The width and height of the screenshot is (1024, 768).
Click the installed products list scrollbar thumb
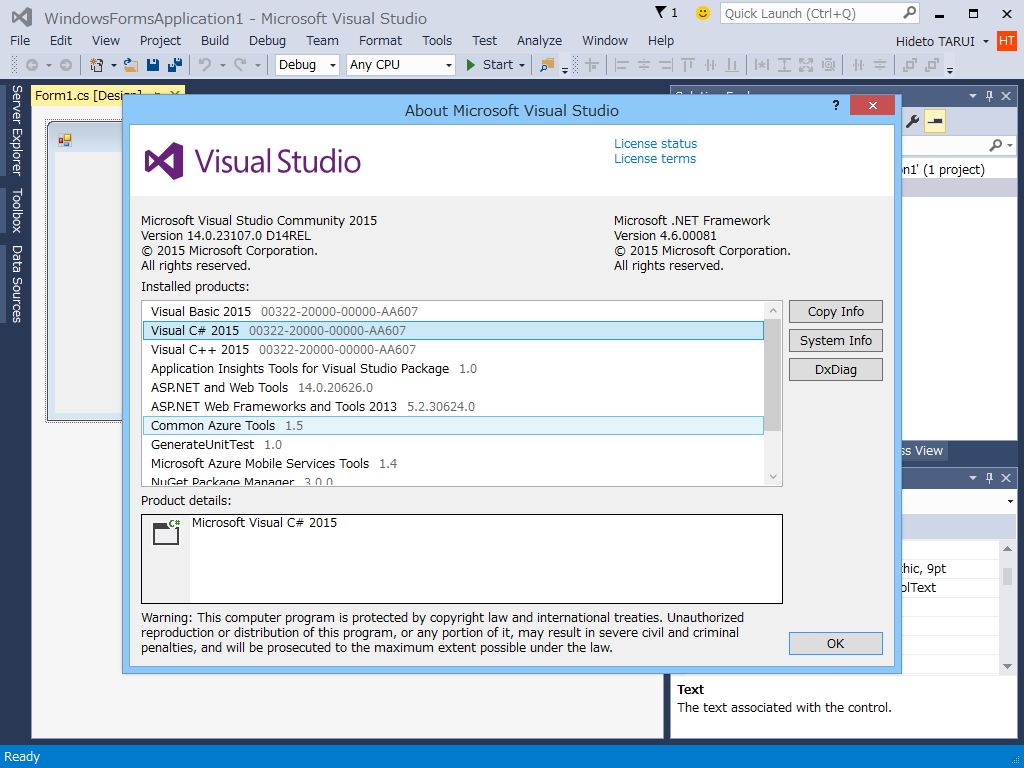pos(773,375)
